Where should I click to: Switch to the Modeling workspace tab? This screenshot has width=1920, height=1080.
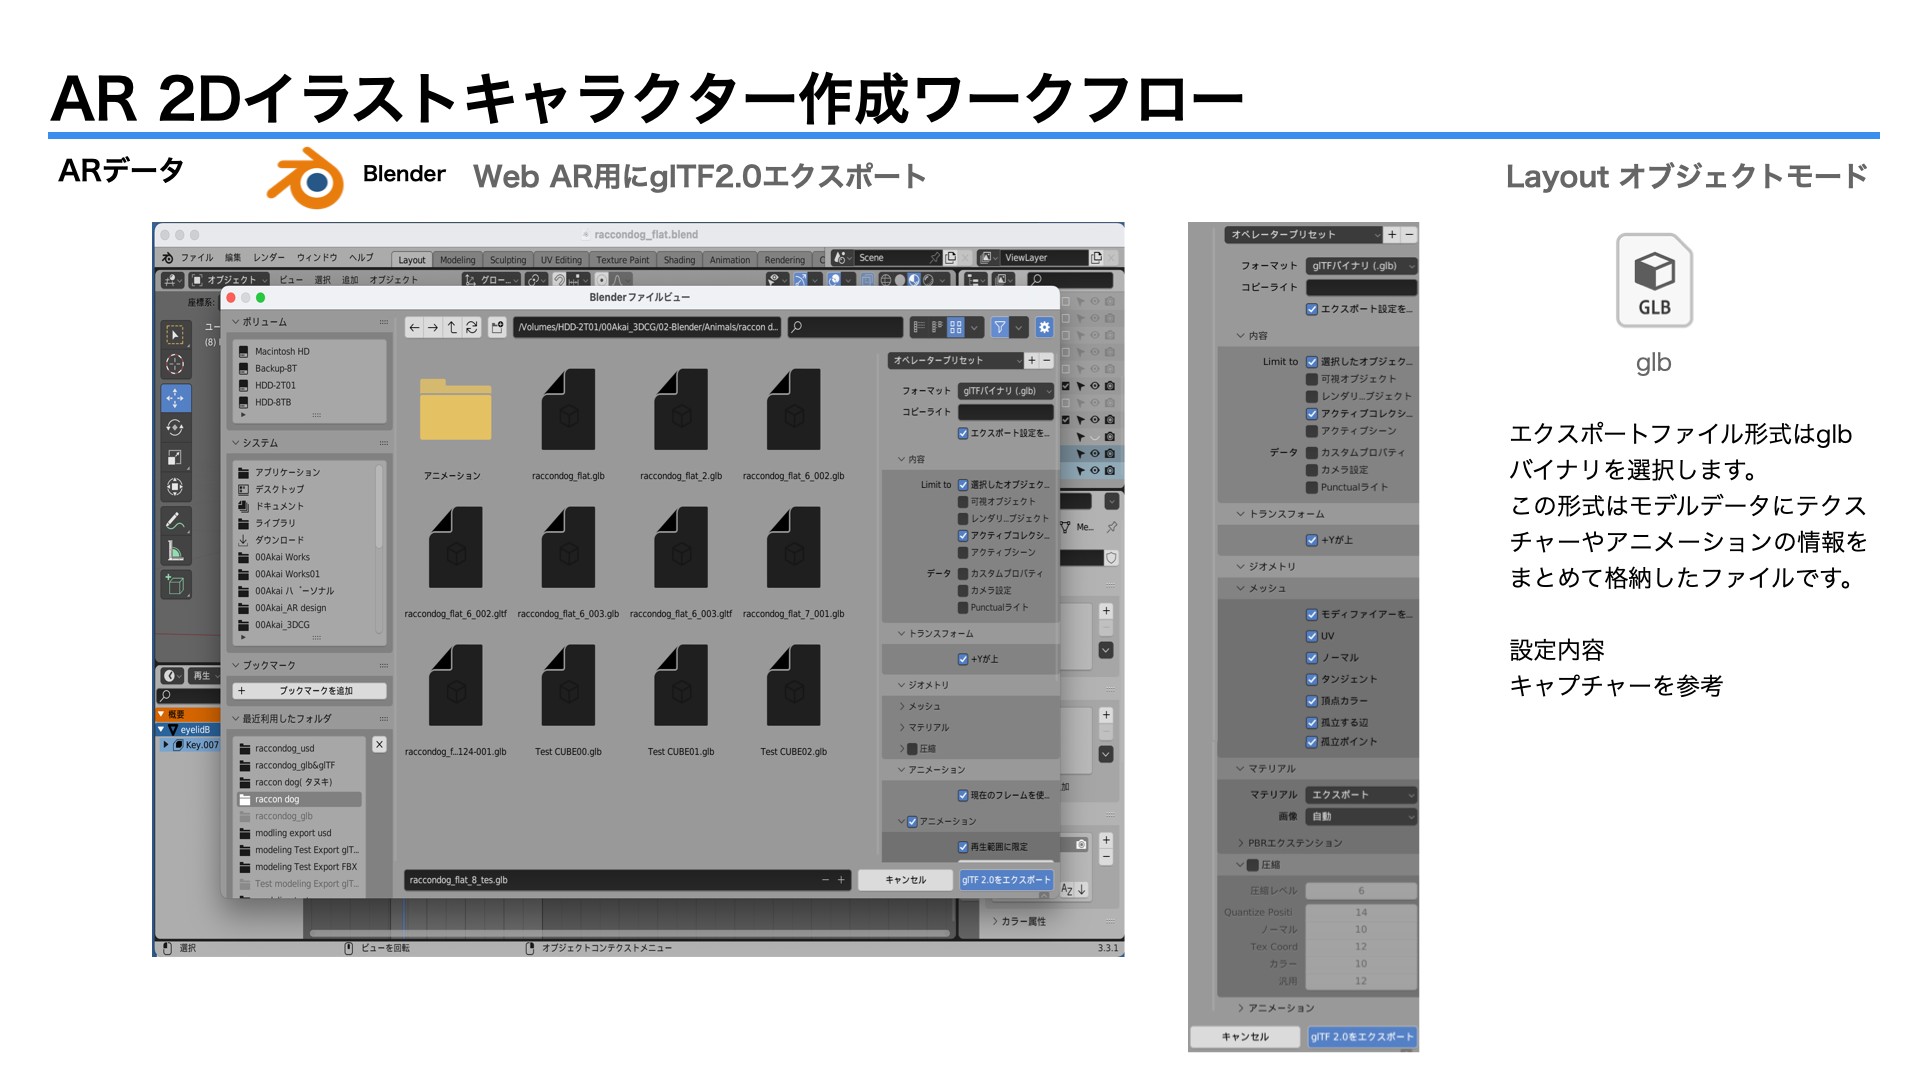click(x=457, y=260)
